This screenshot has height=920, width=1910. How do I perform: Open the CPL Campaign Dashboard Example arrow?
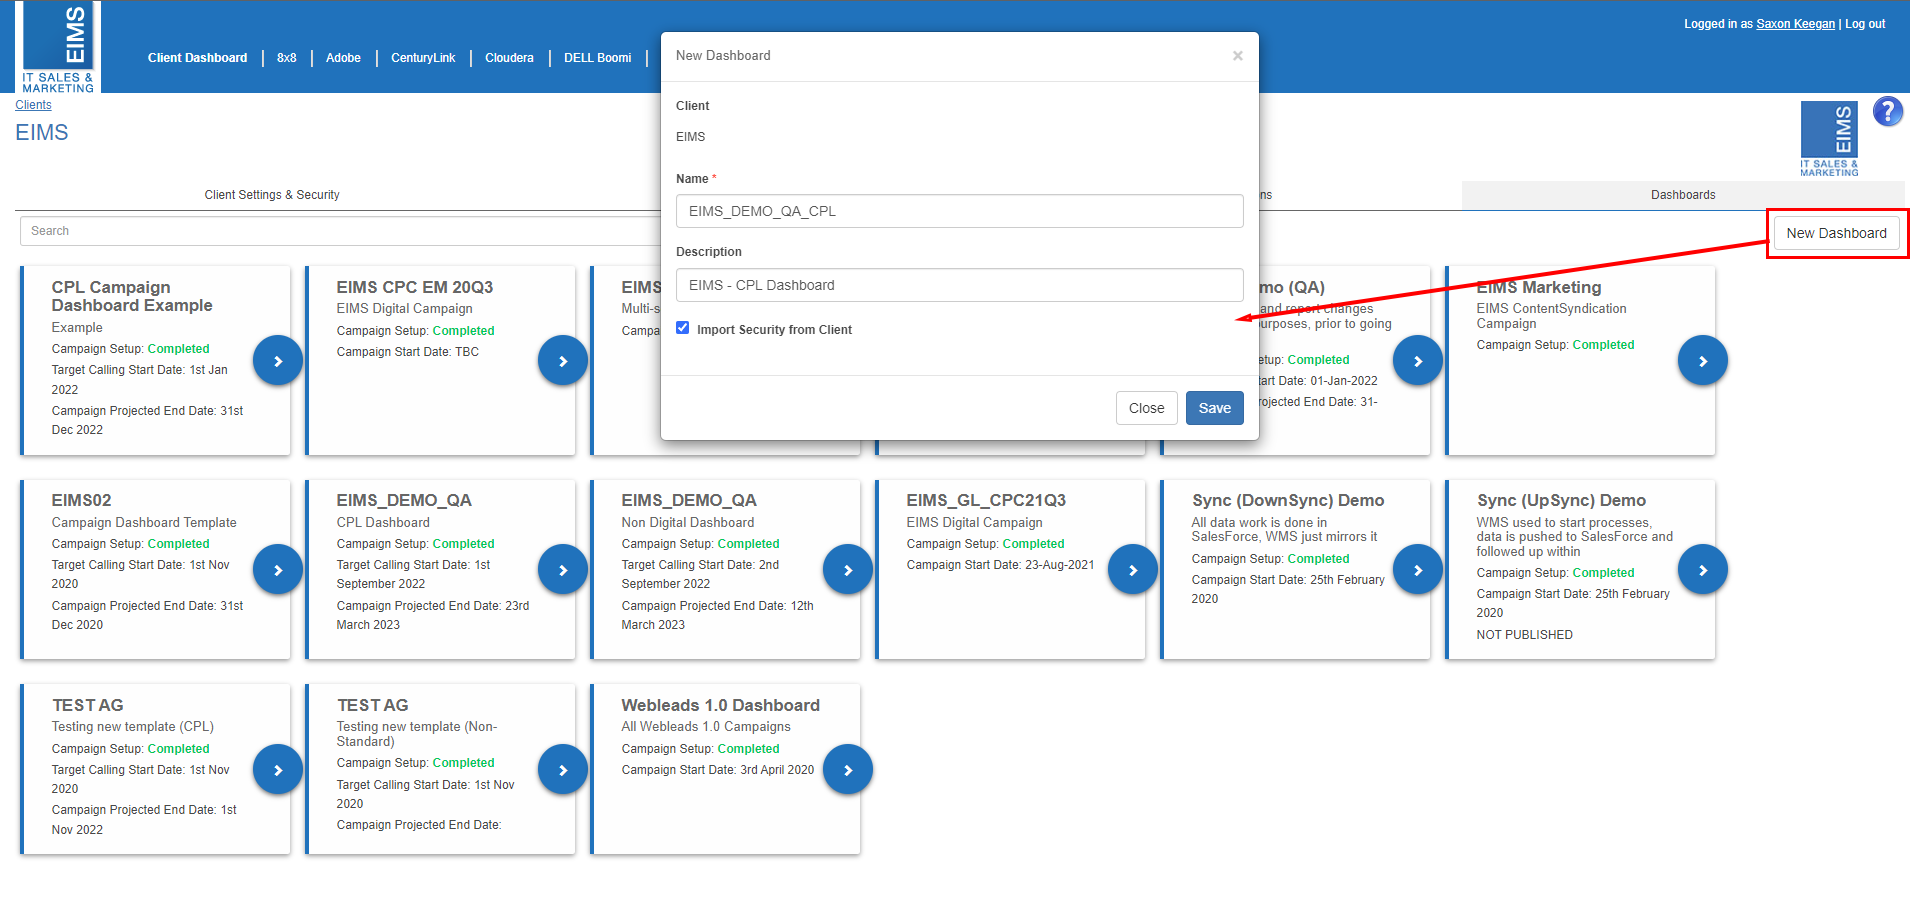[x=278, y=361]
